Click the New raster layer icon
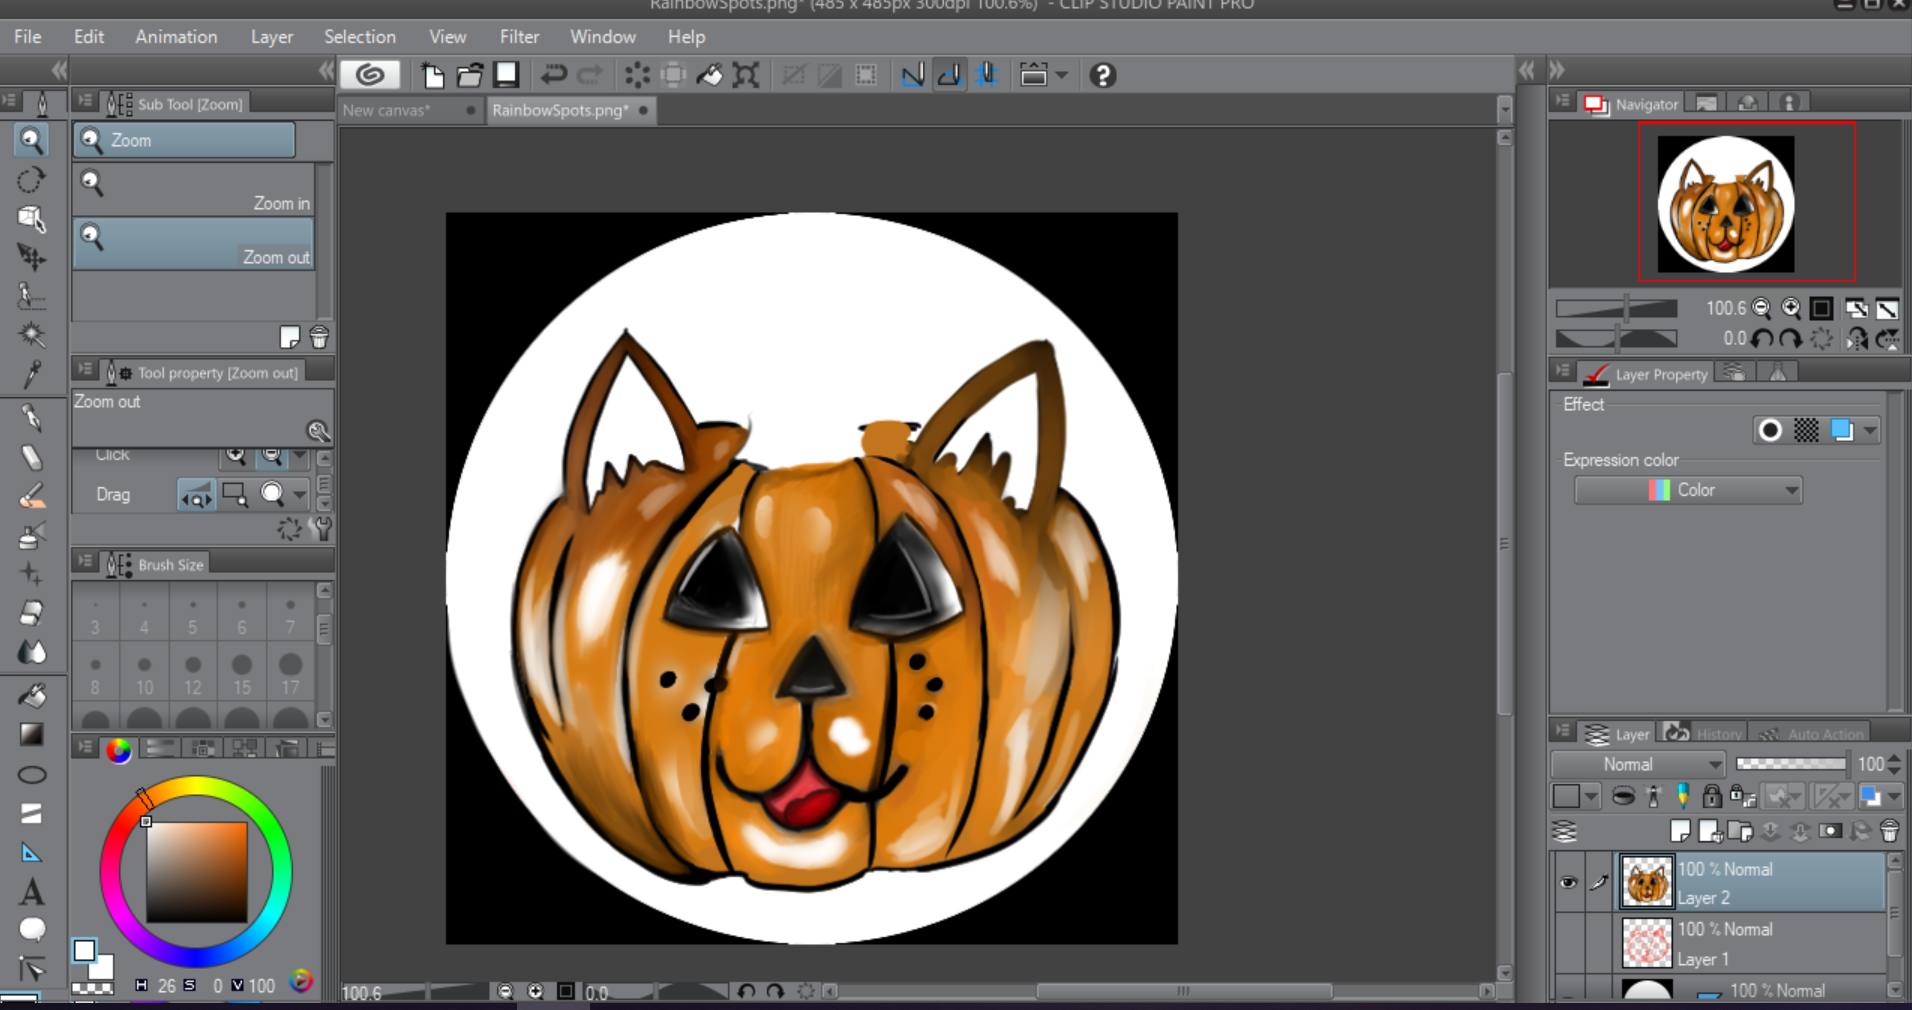 (1680, 831)
